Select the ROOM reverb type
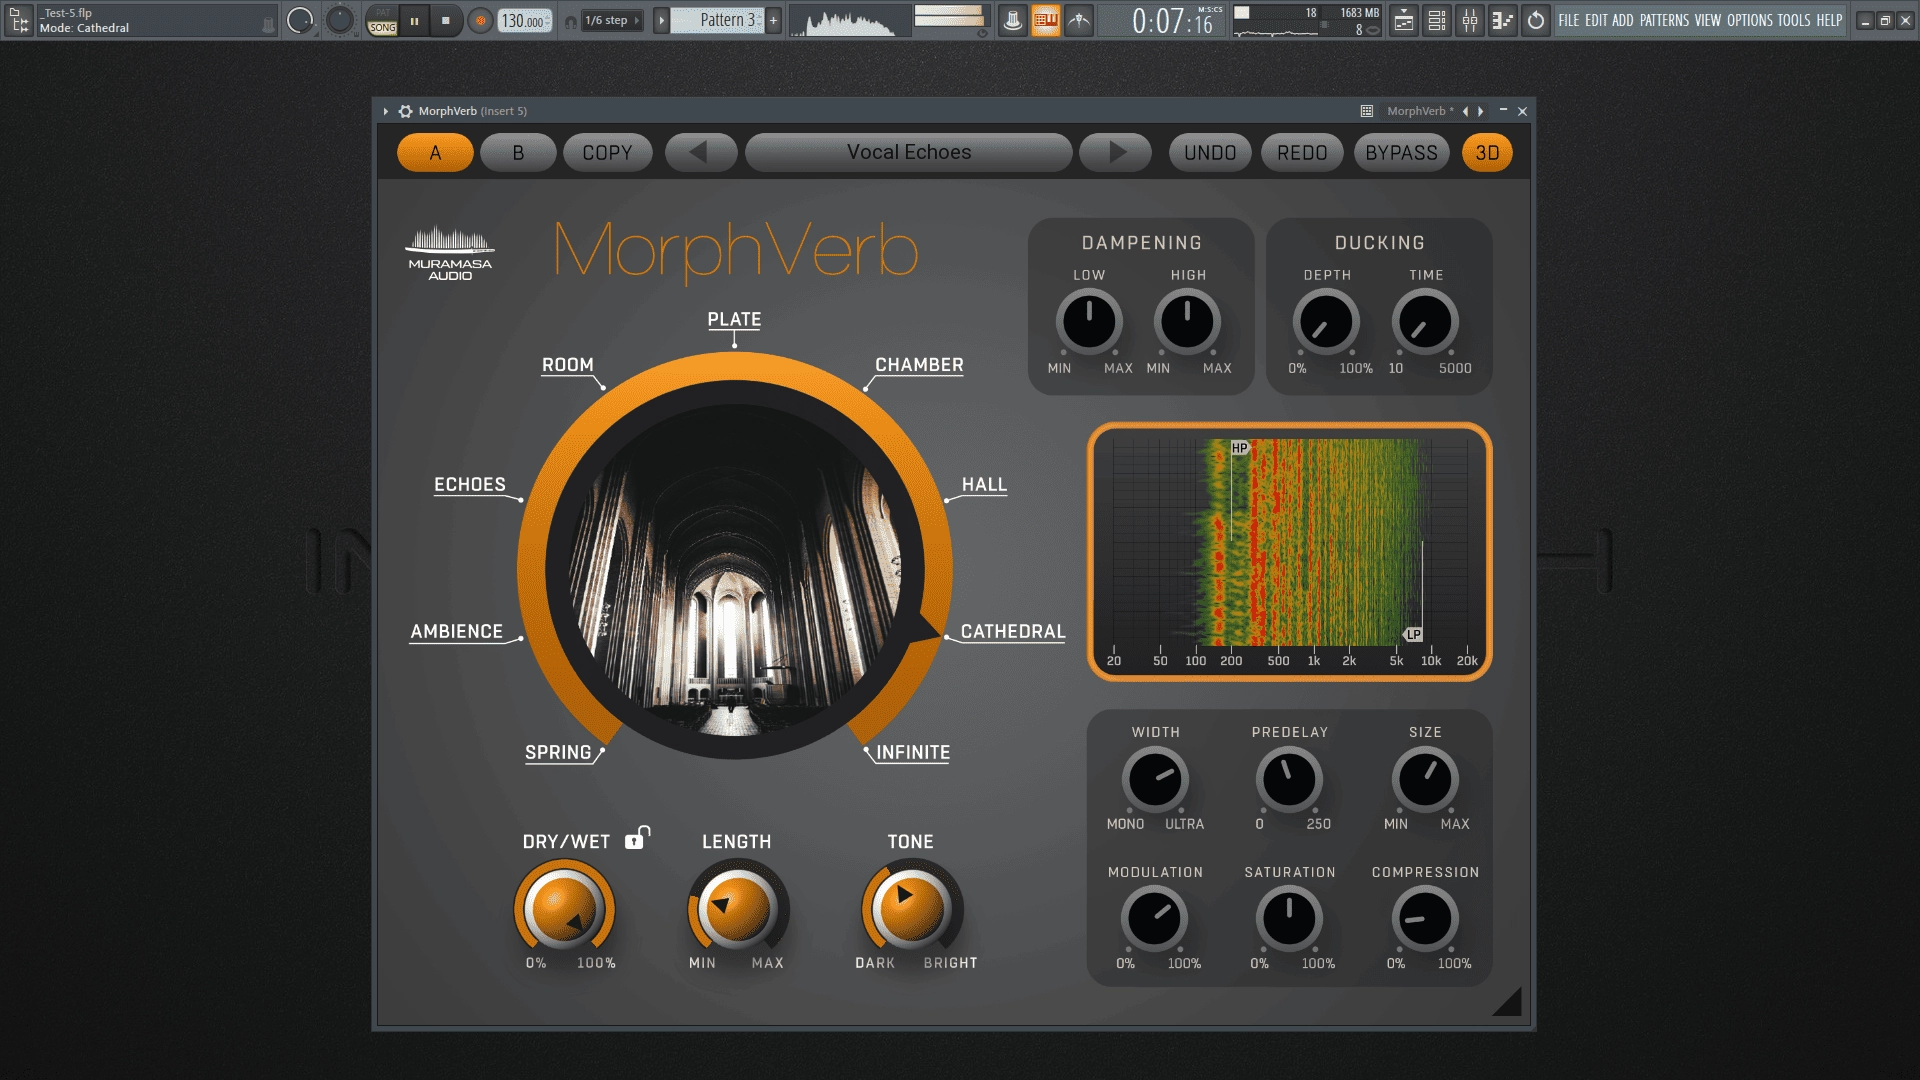The height and width of the screenshot is (1080, 1920). click(x=568, y=365)
